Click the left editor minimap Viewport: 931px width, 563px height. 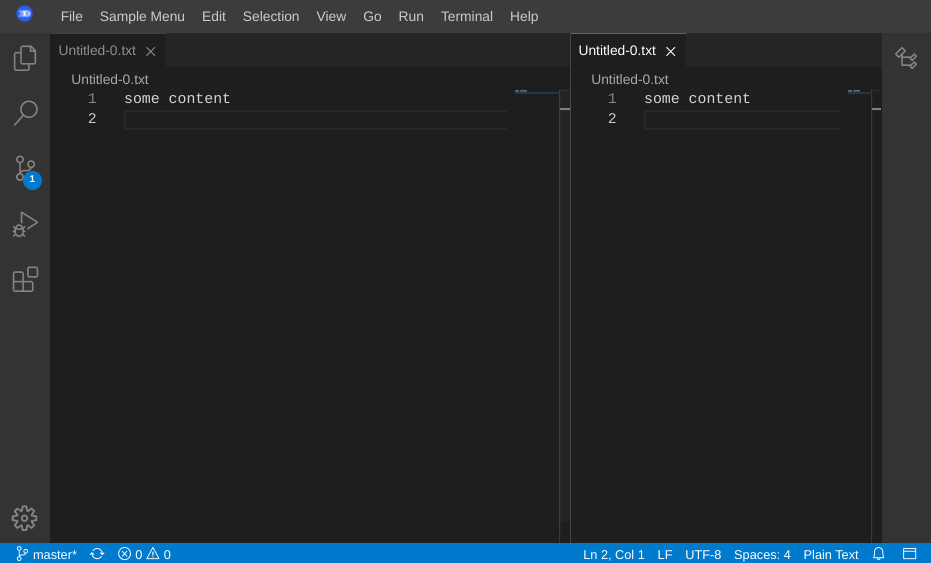point(537,315)
